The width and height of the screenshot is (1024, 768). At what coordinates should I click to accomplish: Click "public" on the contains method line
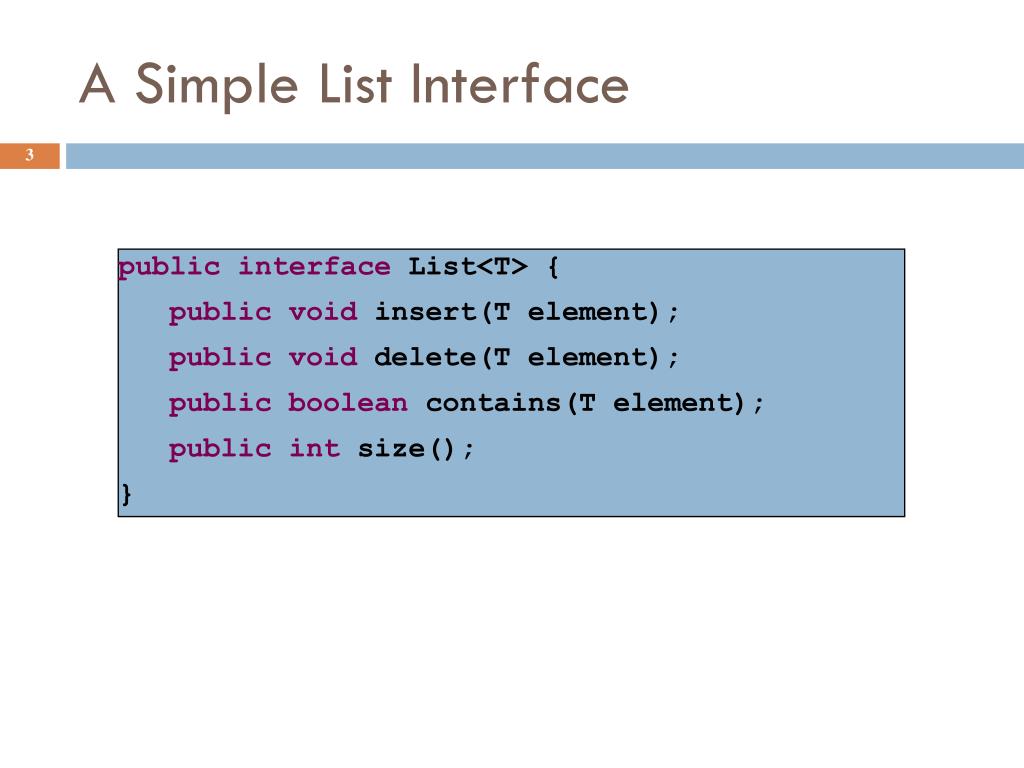pos(220,403)
